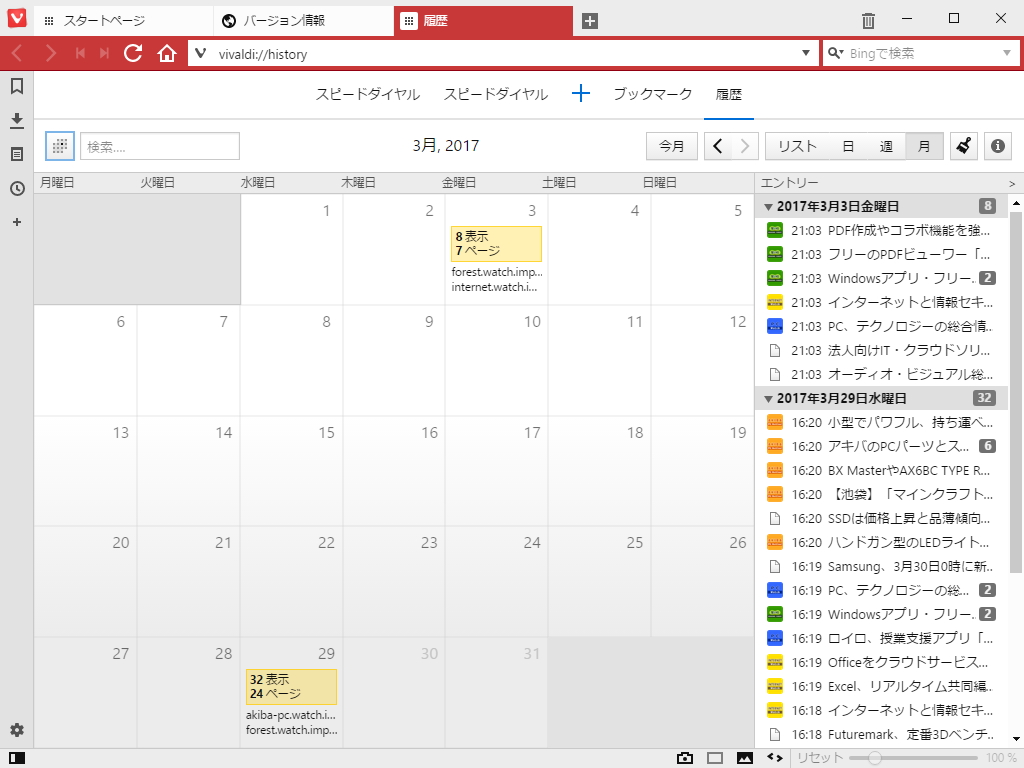The image size is (1024, 768).
Task: Go to the next month arrow
Action: (744, 146)
